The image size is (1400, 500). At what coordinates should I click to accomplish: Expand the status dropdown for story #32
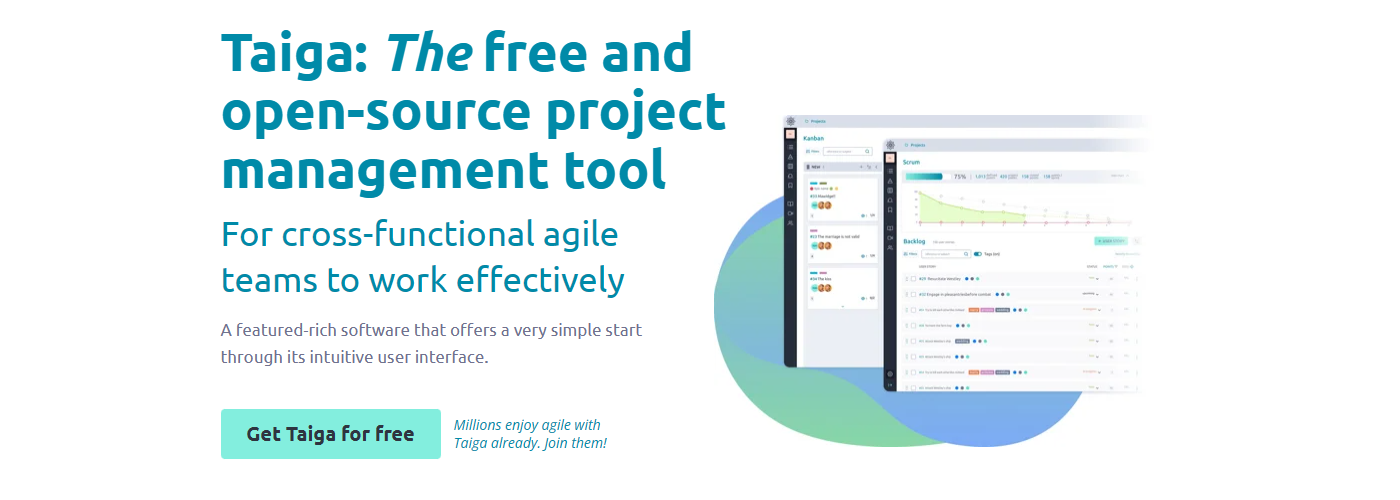[x=1090, y=294]
